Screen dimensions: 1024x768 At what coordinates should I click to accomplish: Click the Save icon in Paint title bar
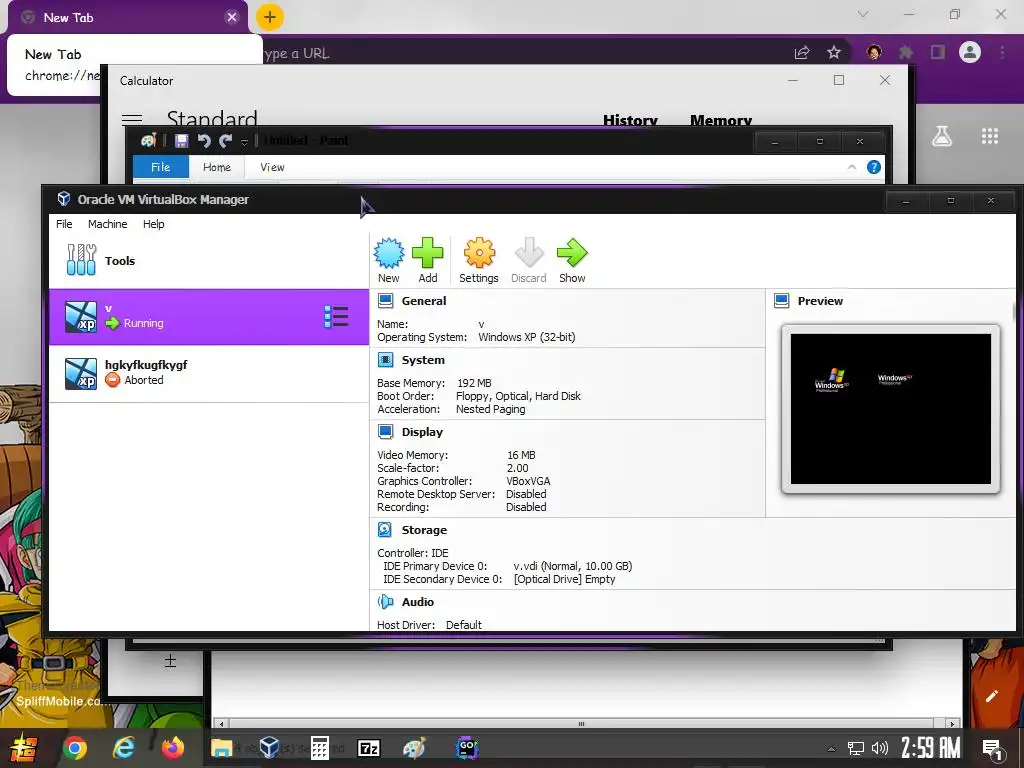pos(182,140)
